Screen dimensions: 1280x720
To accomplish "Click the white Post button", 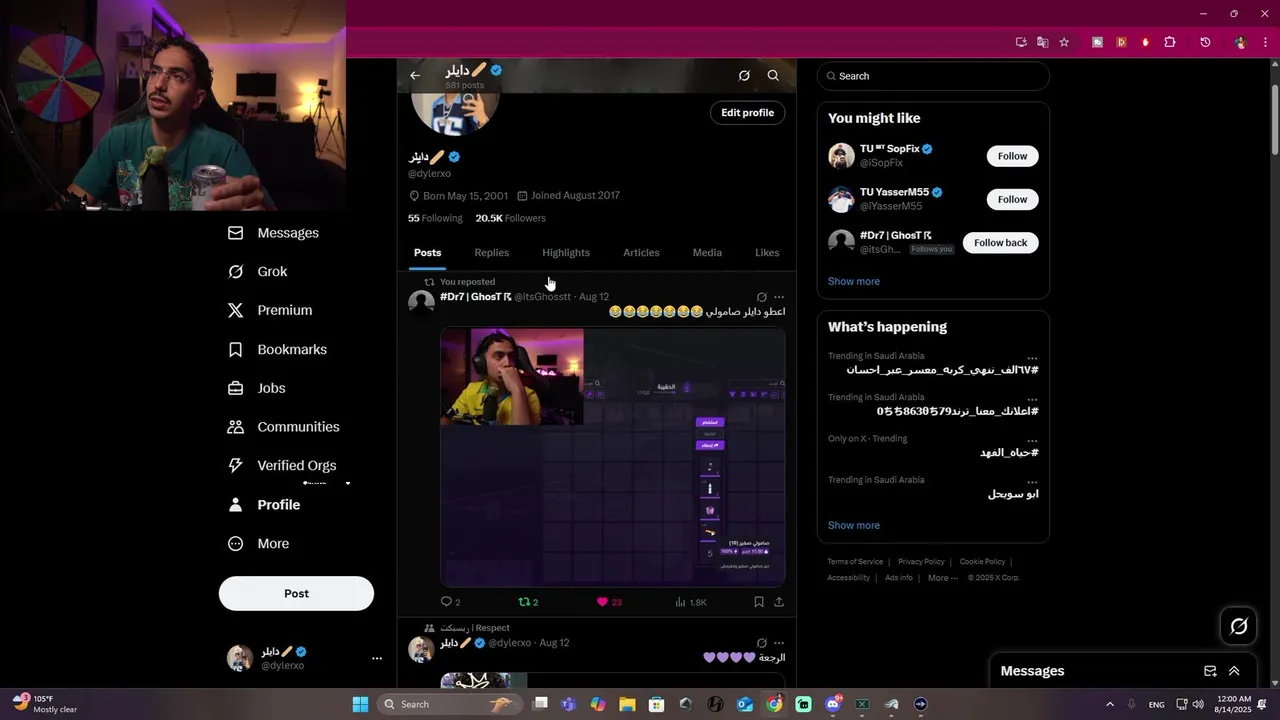I will point(296,593).
